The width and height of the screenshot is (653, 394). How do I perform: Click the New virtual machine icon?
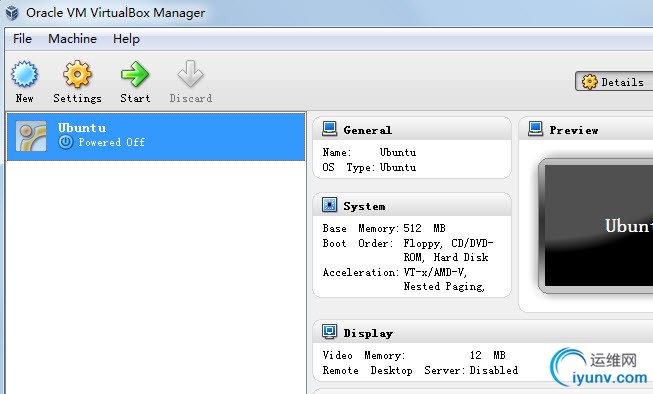[24, 74]
